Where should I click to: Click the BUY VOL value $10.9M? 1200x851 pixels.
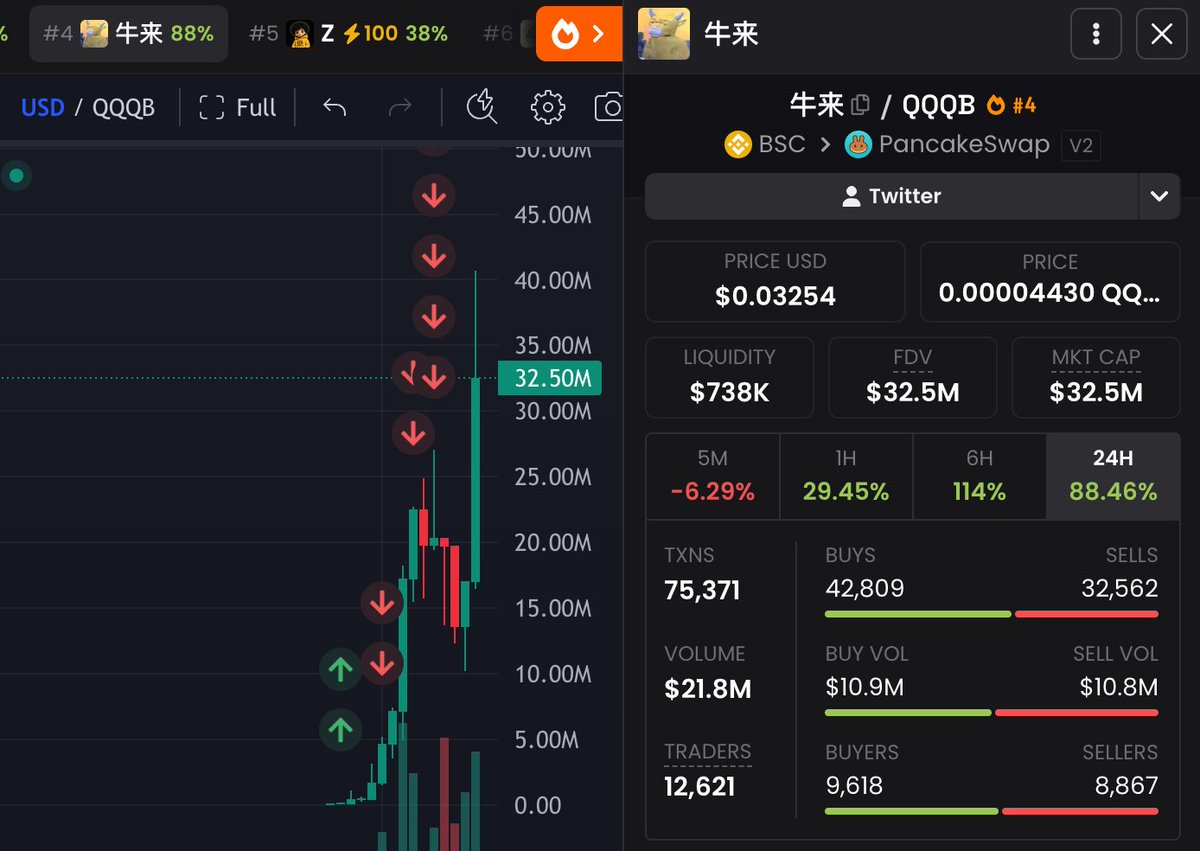coord(865,687)
